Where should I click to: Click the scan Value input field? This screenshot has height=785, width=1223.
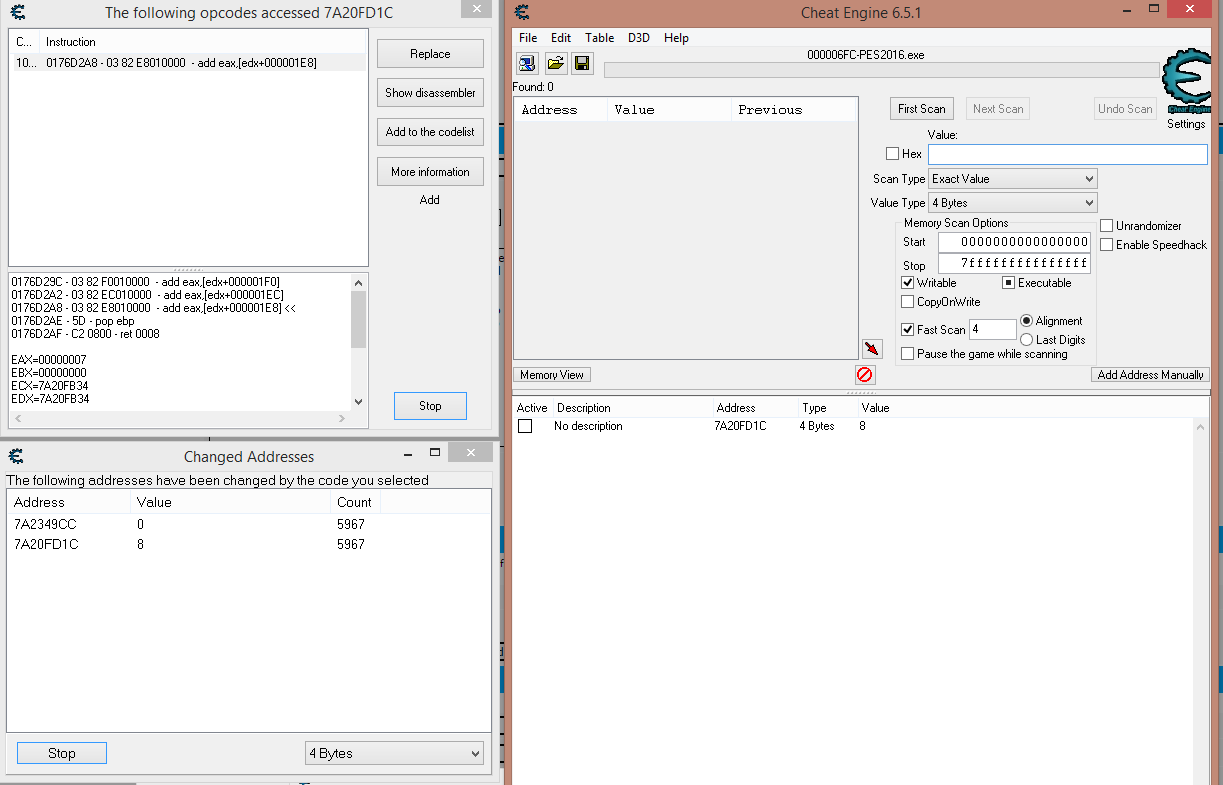tap(1067, 154)
